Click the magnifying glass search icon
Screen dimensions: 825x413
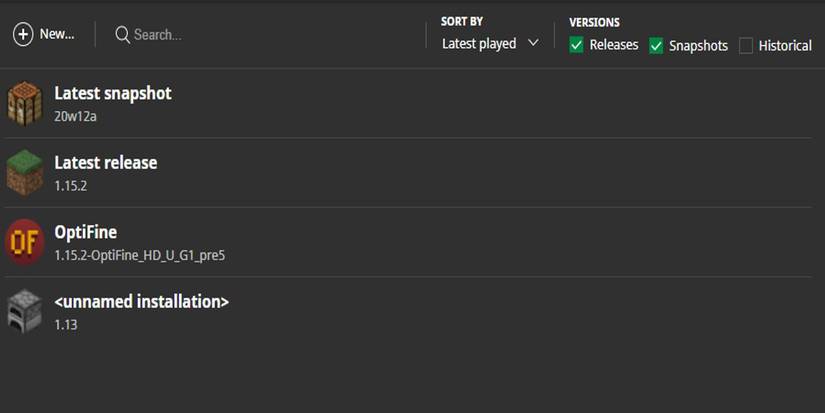[x=123, y=35]
